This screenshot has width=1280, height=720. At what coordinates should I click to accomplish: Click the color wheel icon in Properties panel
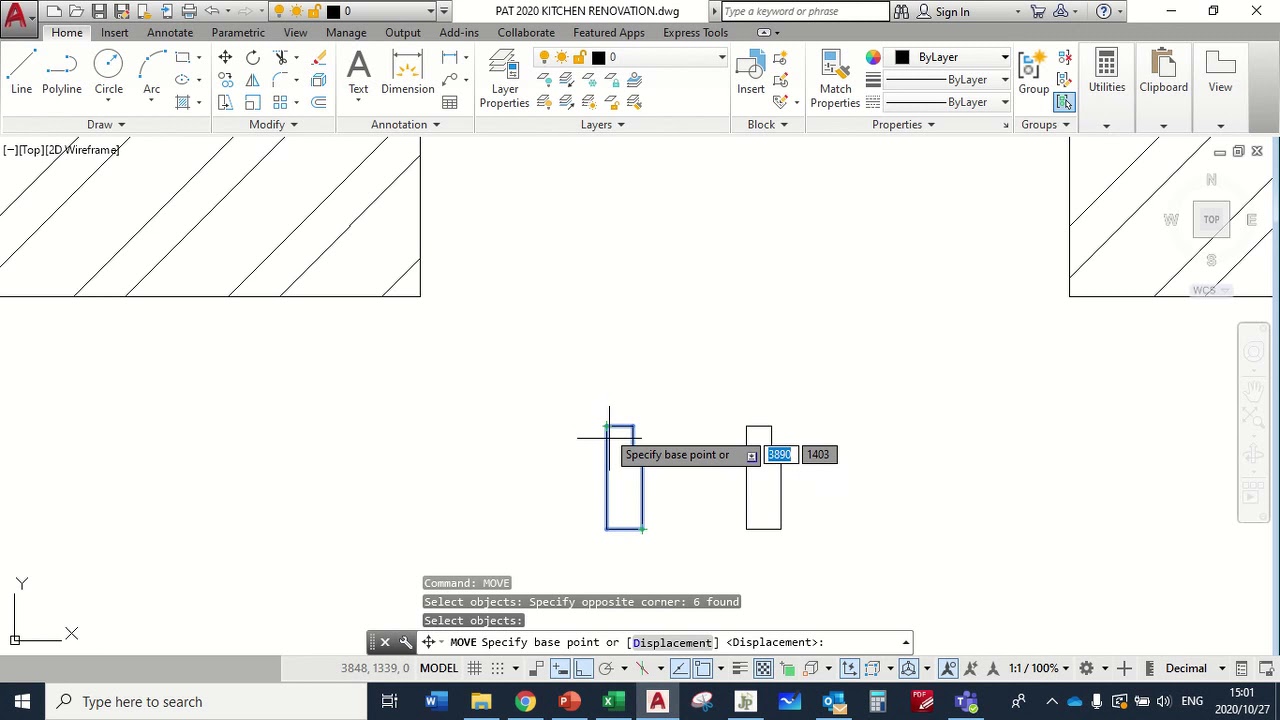tap(873, 57)
